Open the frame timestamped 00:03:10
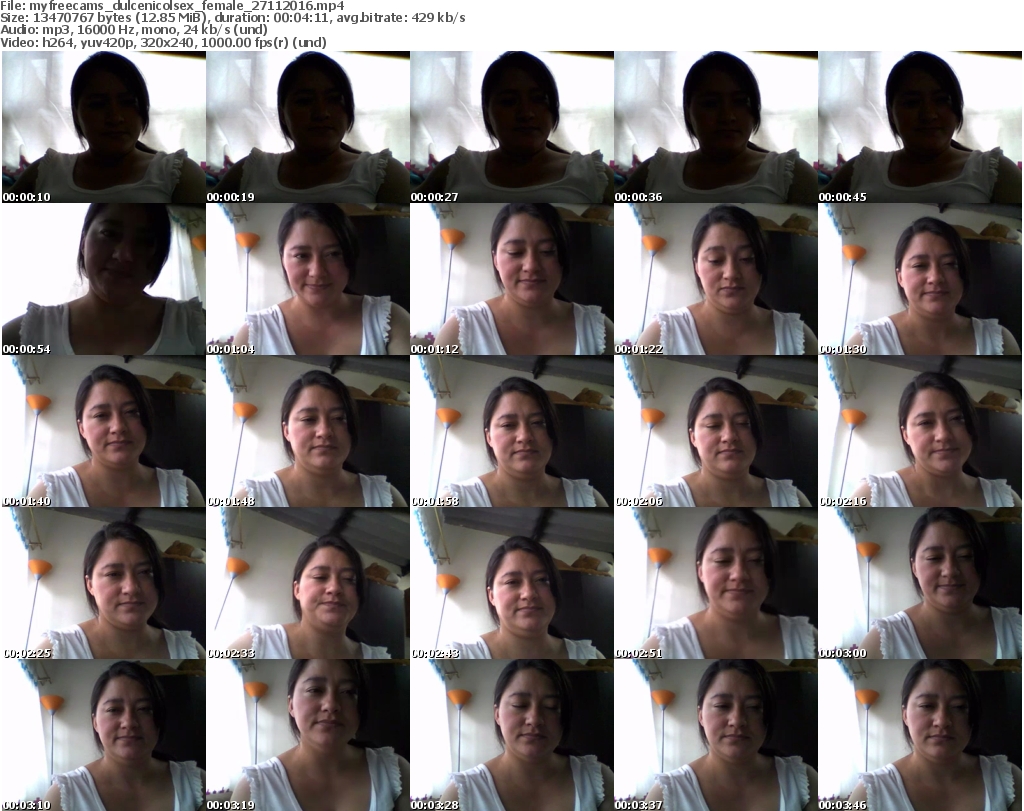 [x=103, y=735]
